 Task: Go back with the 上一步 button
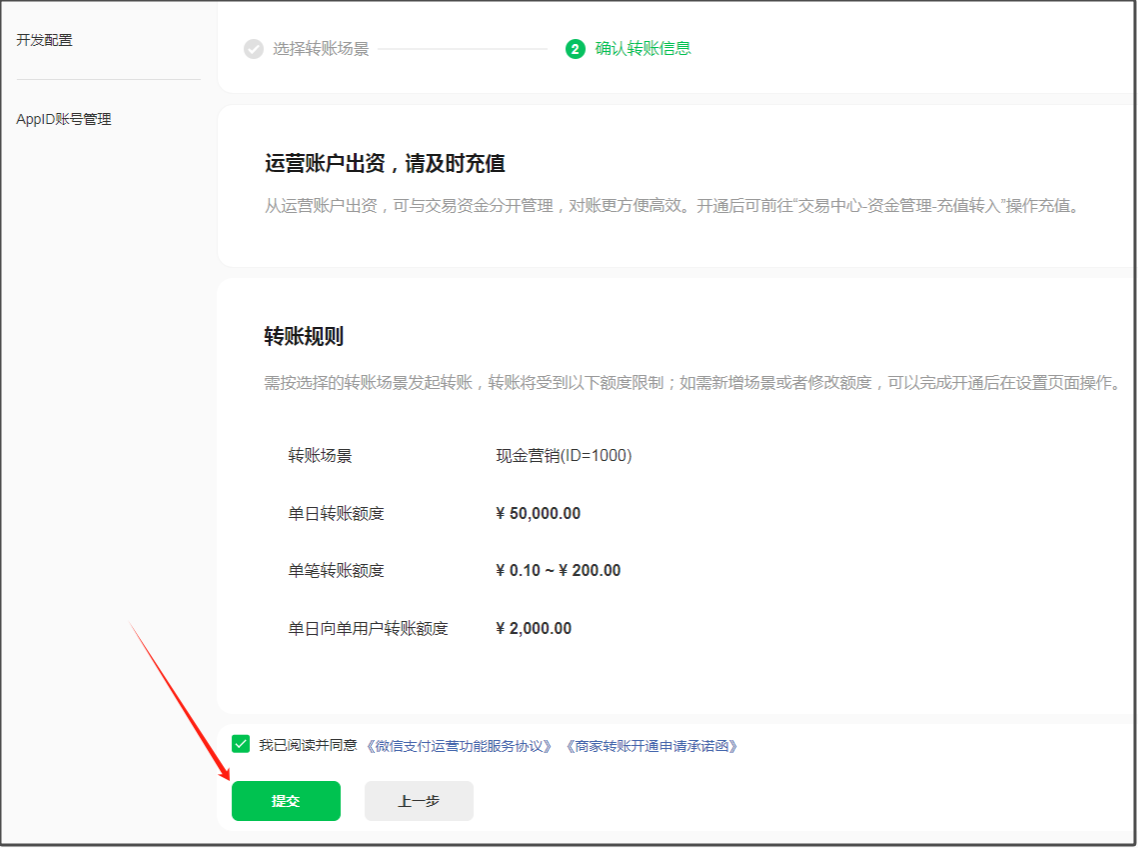(418, 801)
